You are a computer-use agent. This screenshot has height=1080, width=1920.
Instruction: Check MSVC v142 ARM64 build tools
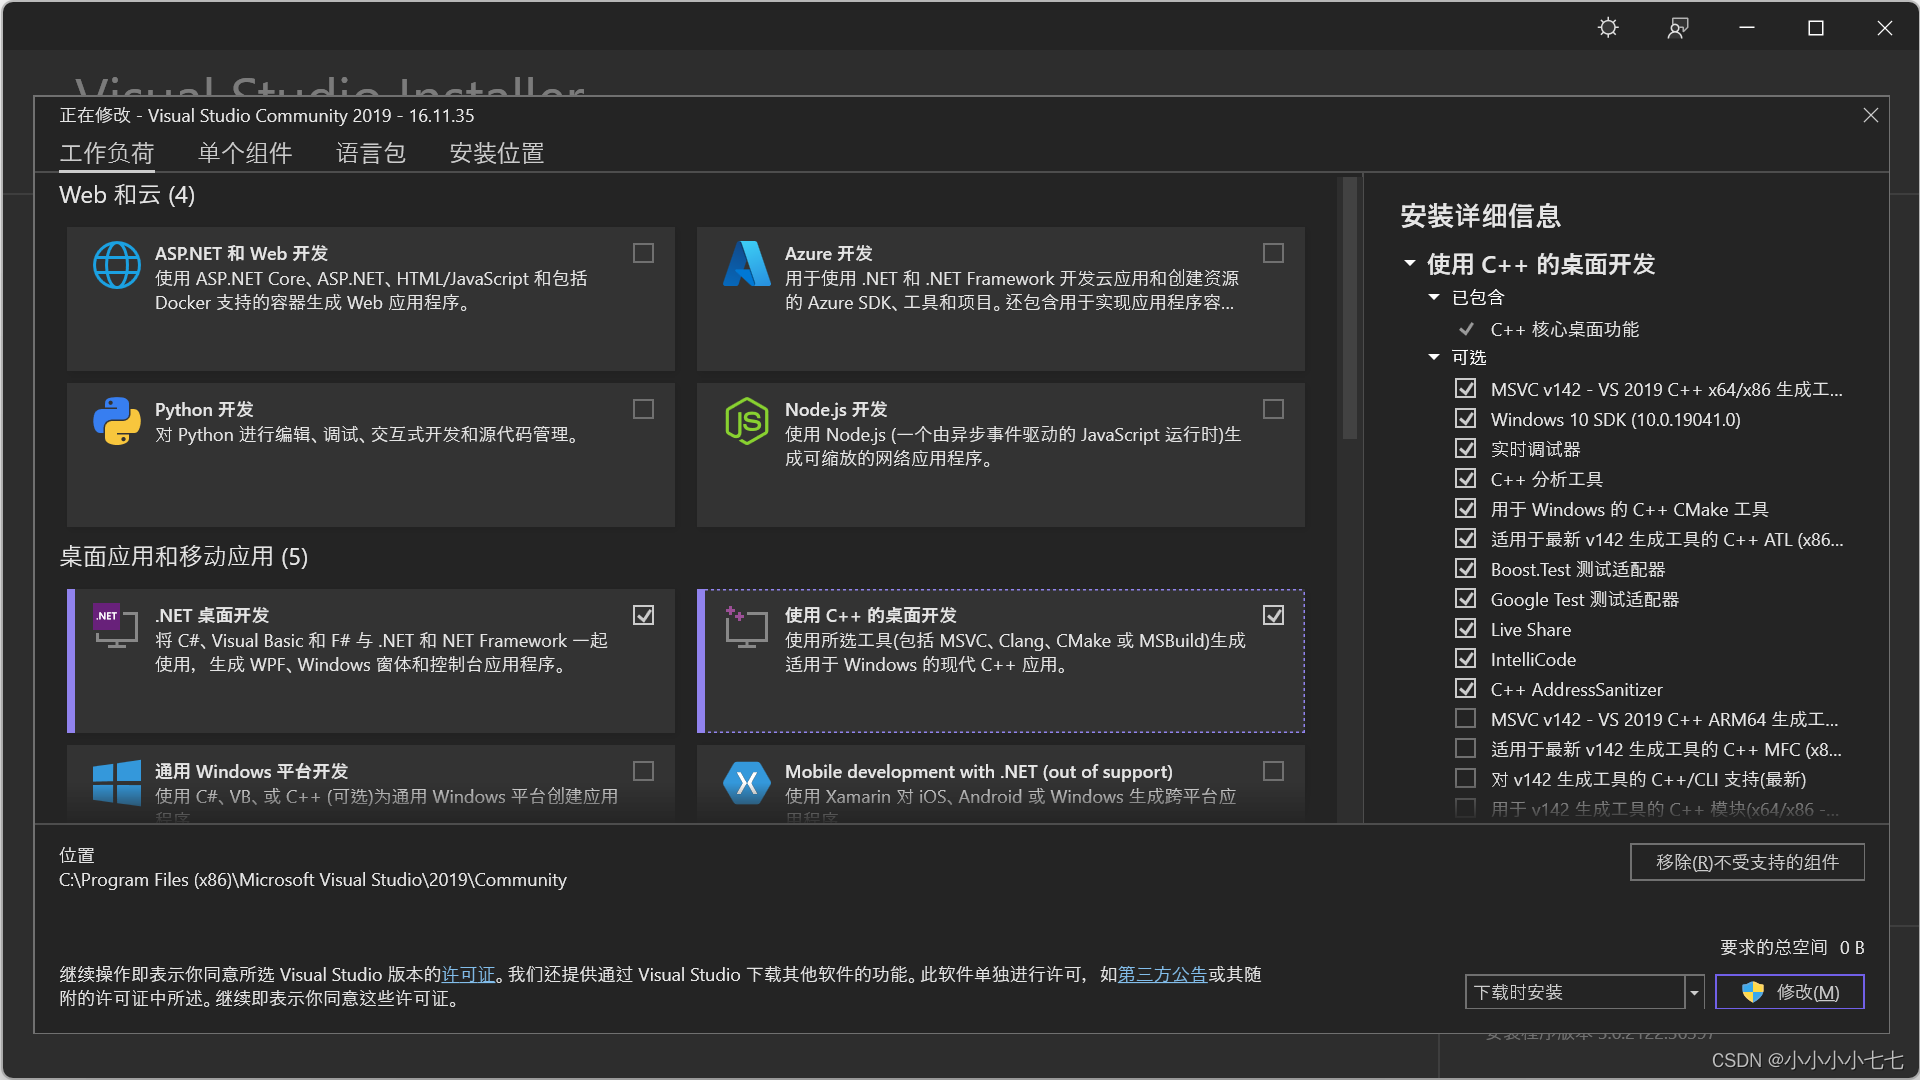coord(1466,719)
